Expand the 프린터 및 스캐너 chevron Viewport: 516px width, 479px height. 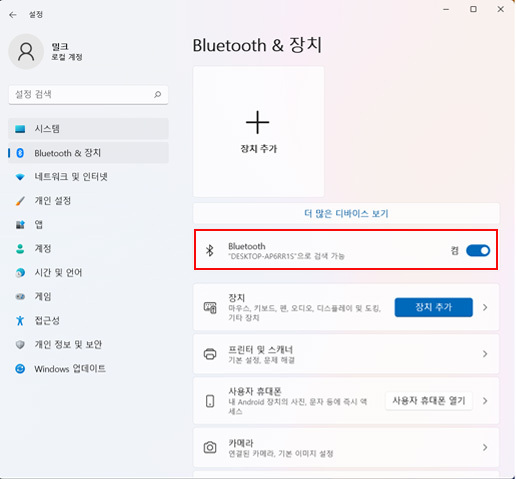click(485, 354)
